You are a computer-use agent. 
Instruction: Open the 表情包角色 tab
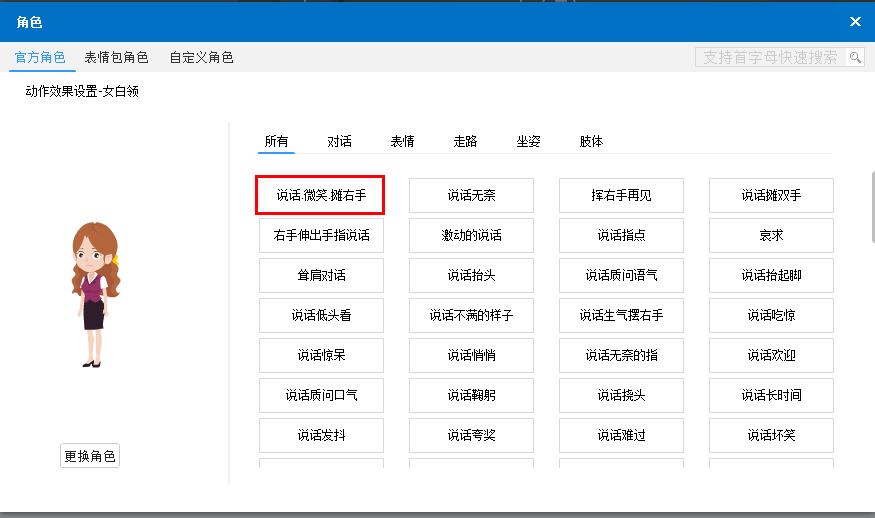116,57
